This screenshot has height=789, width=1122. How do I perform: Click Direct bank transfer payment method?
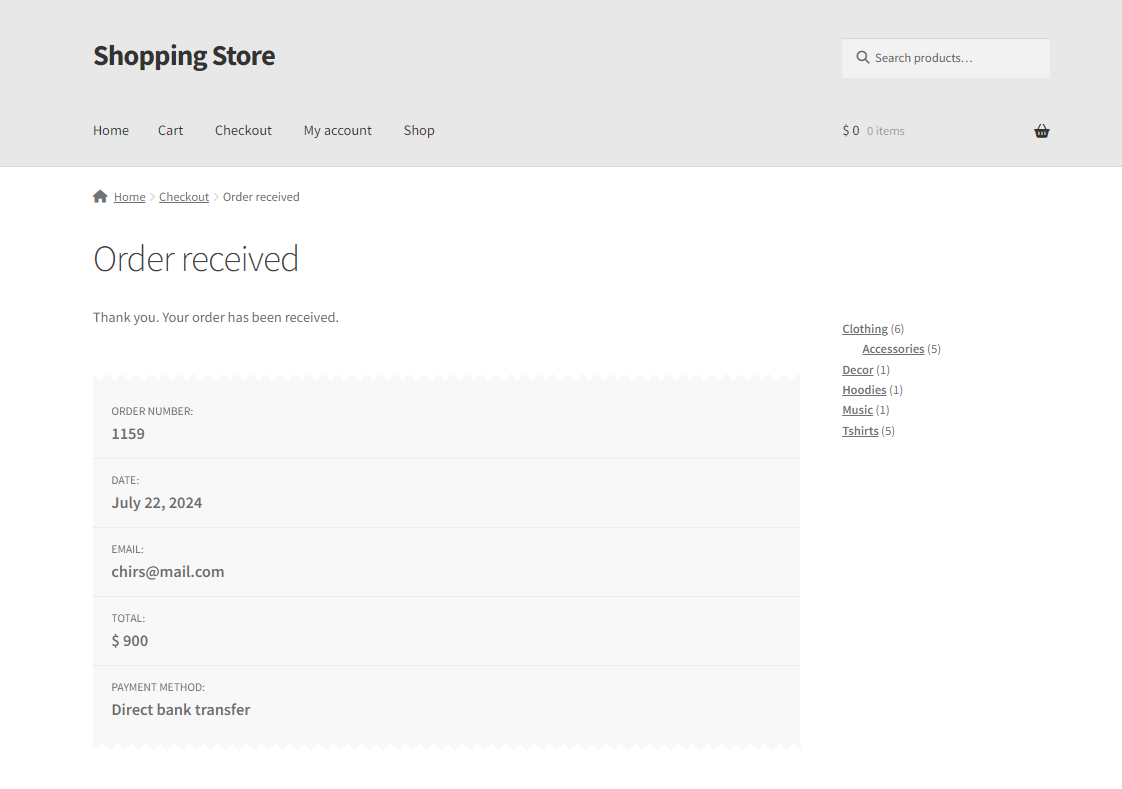tap(181, 710)
